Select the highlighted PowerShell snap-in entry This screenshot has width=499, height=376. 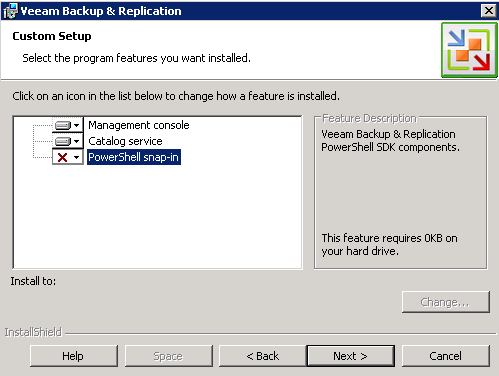tap(134, 157)
